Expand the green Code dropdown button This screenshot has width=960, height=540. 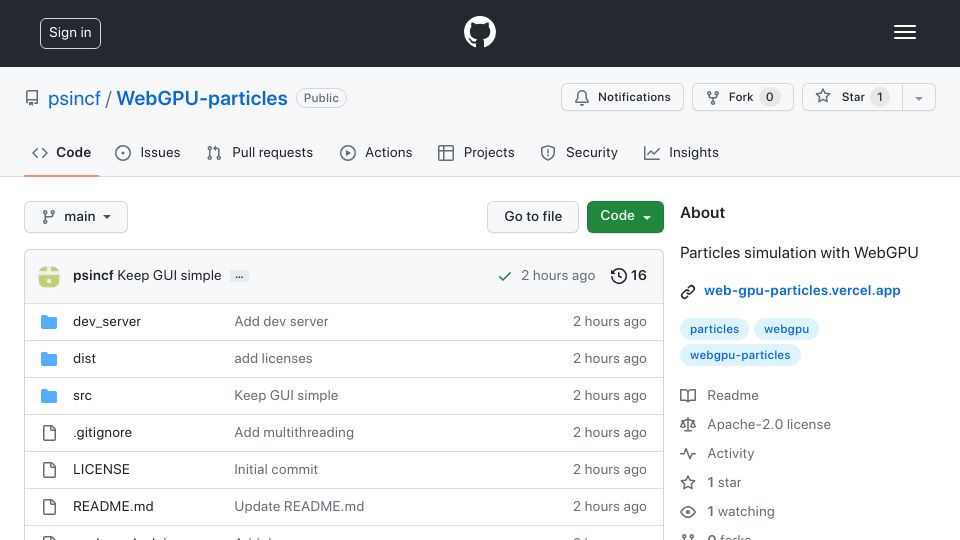click(625, 217)
